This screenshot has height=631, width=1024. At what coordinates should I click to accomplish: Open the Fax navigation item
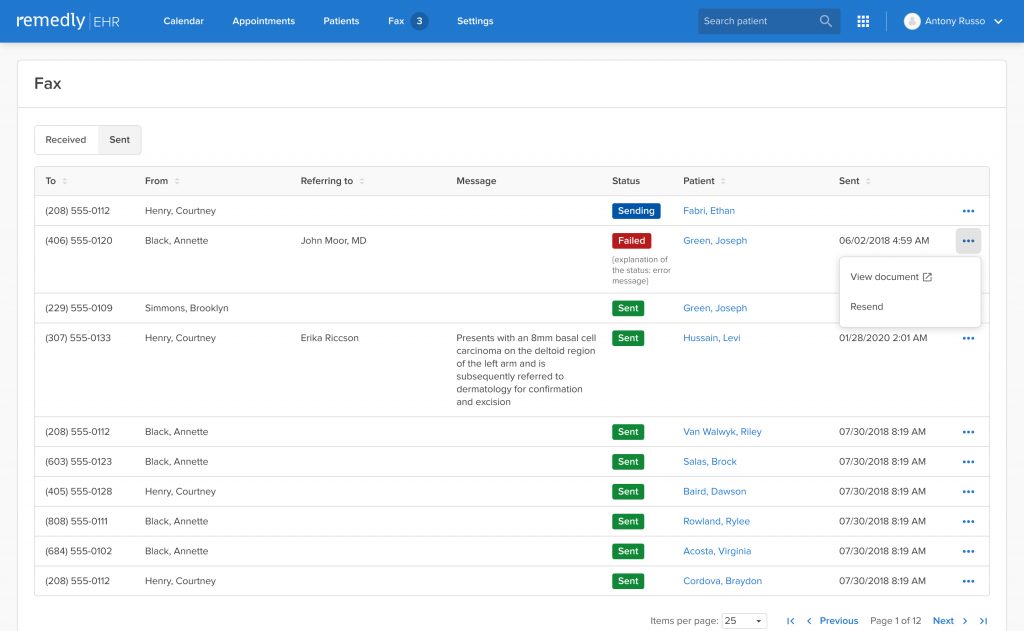[x=396, y=21]
